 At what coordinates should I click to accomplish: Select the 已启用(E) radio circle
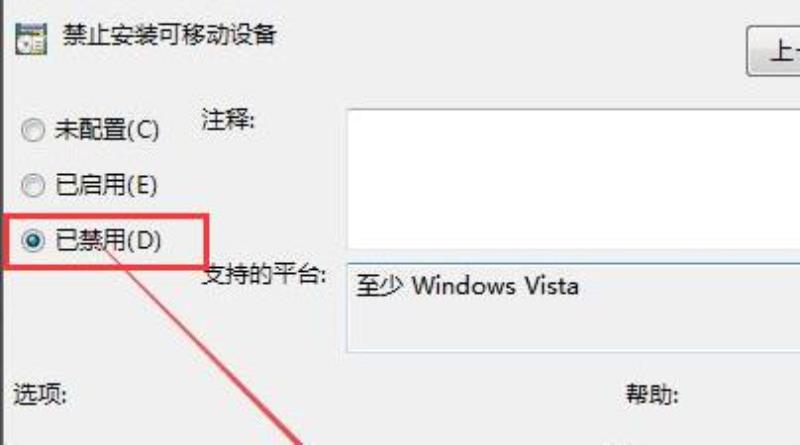click(x=33, y=185)
